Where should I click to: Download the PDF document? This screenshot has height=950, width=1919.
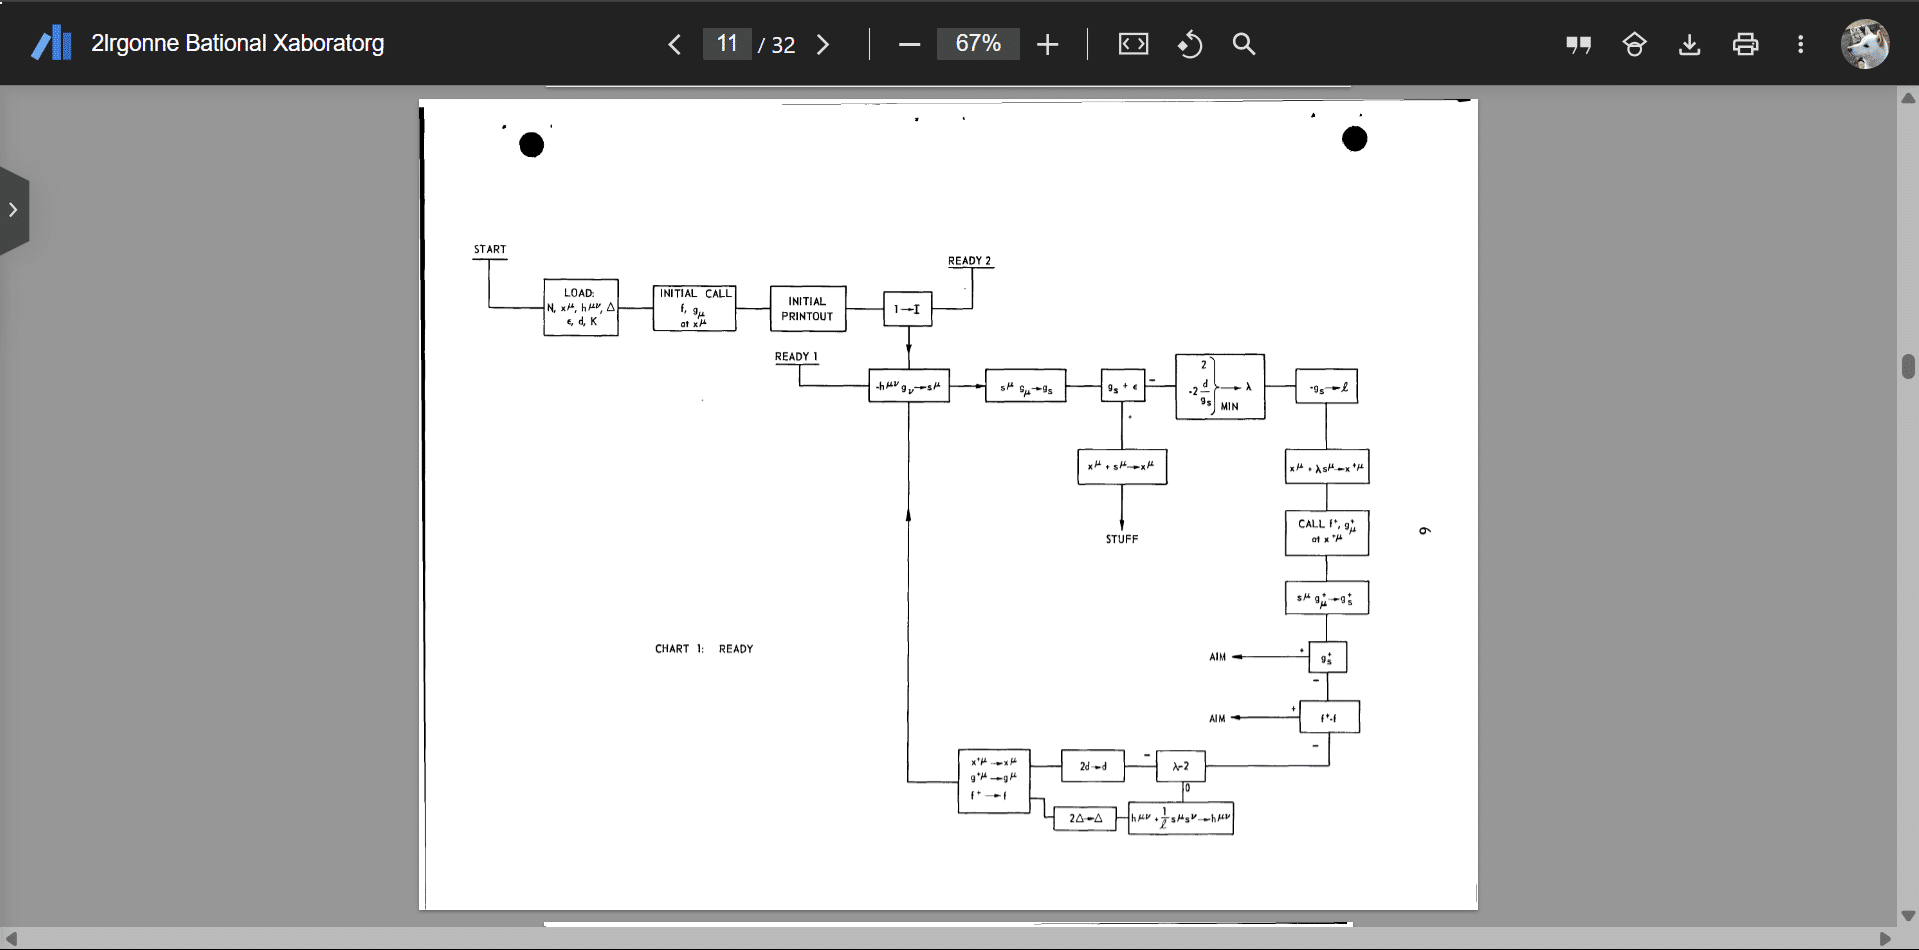coord(1689,44)
